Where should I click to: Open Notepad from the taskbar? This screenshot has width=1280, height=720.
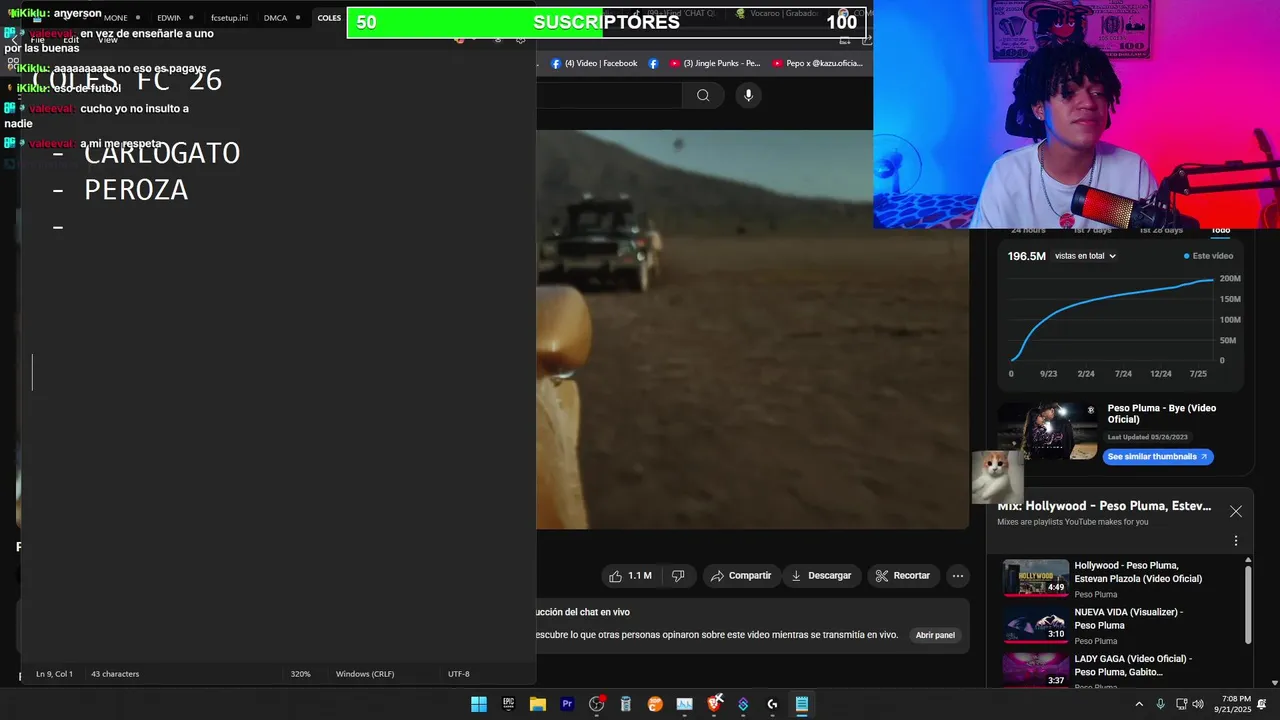tap(802, 704)
